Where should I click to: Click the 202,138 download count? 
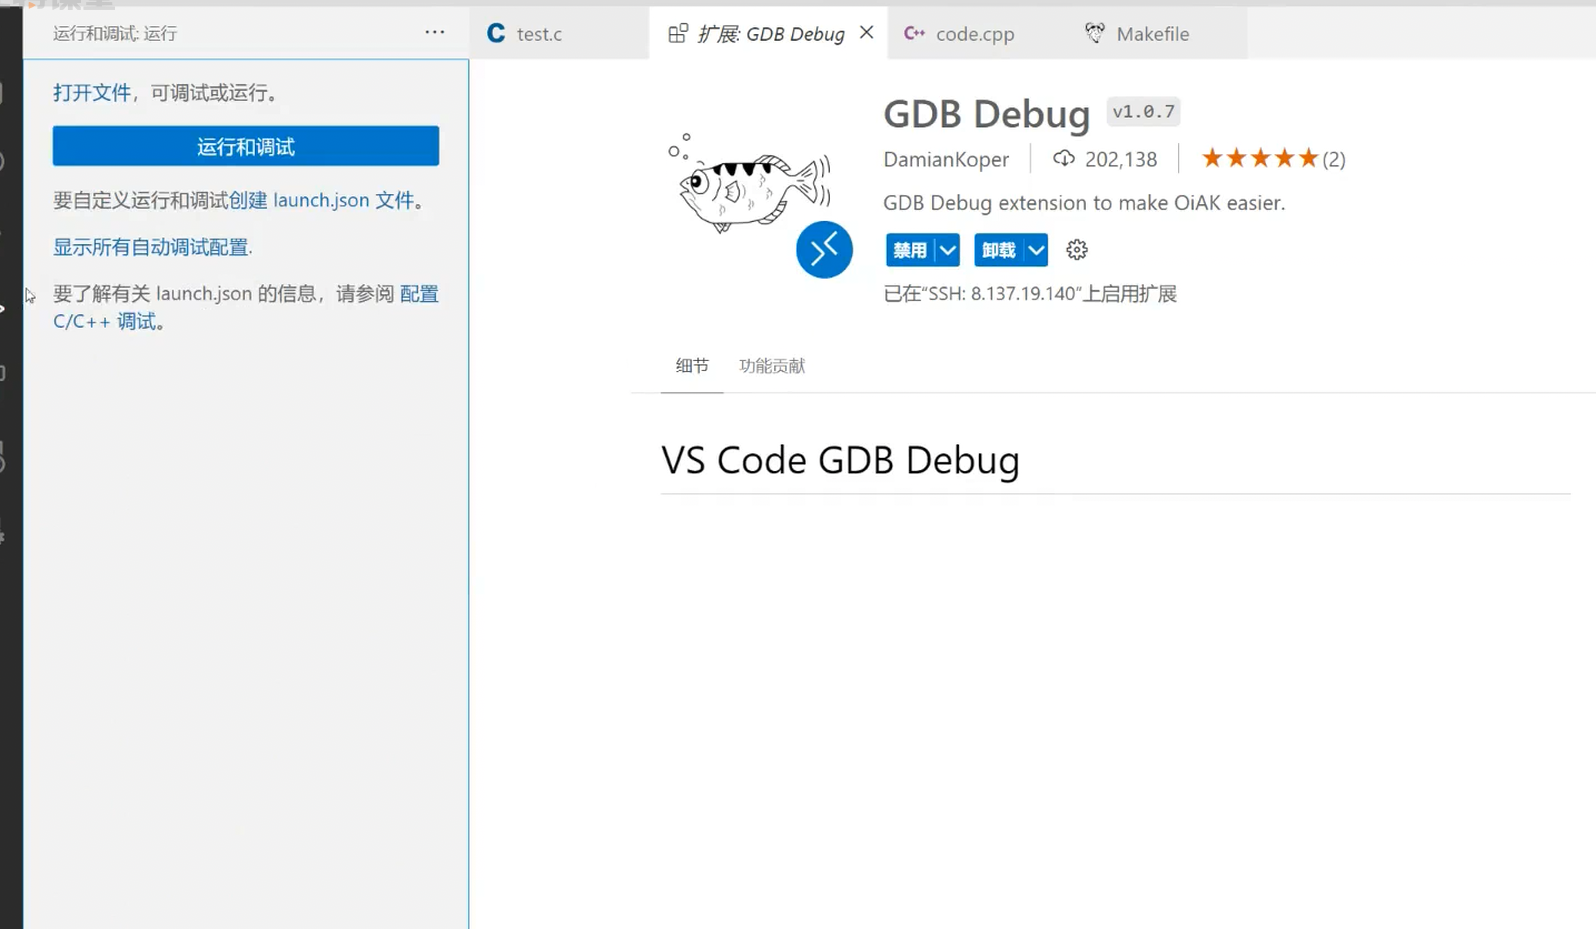coord(1121,160)
